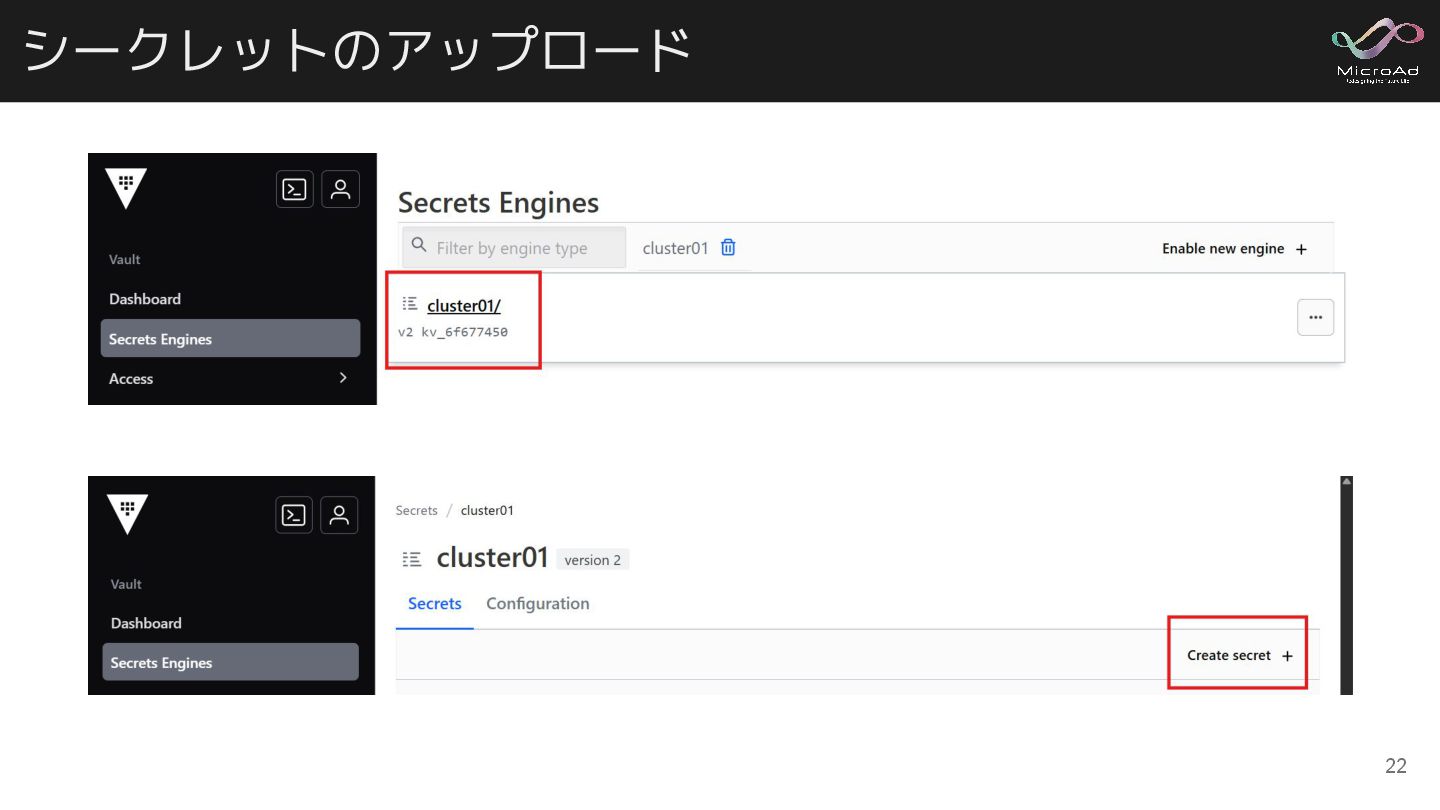
Task: Open console terminal icon in bottom screenshot
Action: pos(294,515)
